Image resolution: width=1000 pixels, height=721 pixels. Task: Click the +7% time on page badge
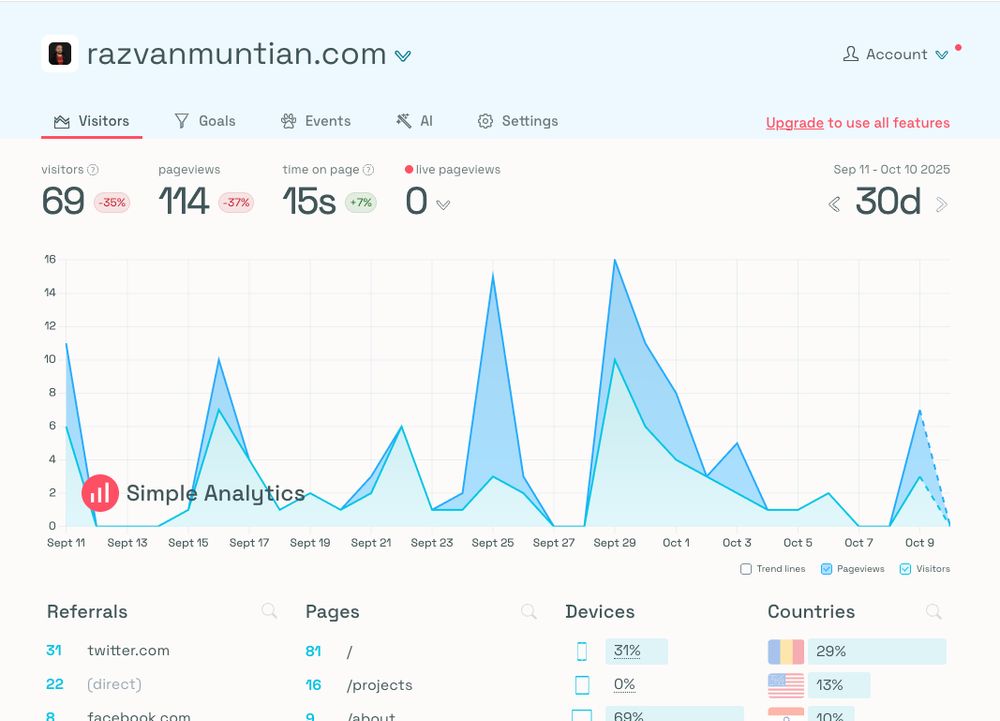click(x=361, y=203)
